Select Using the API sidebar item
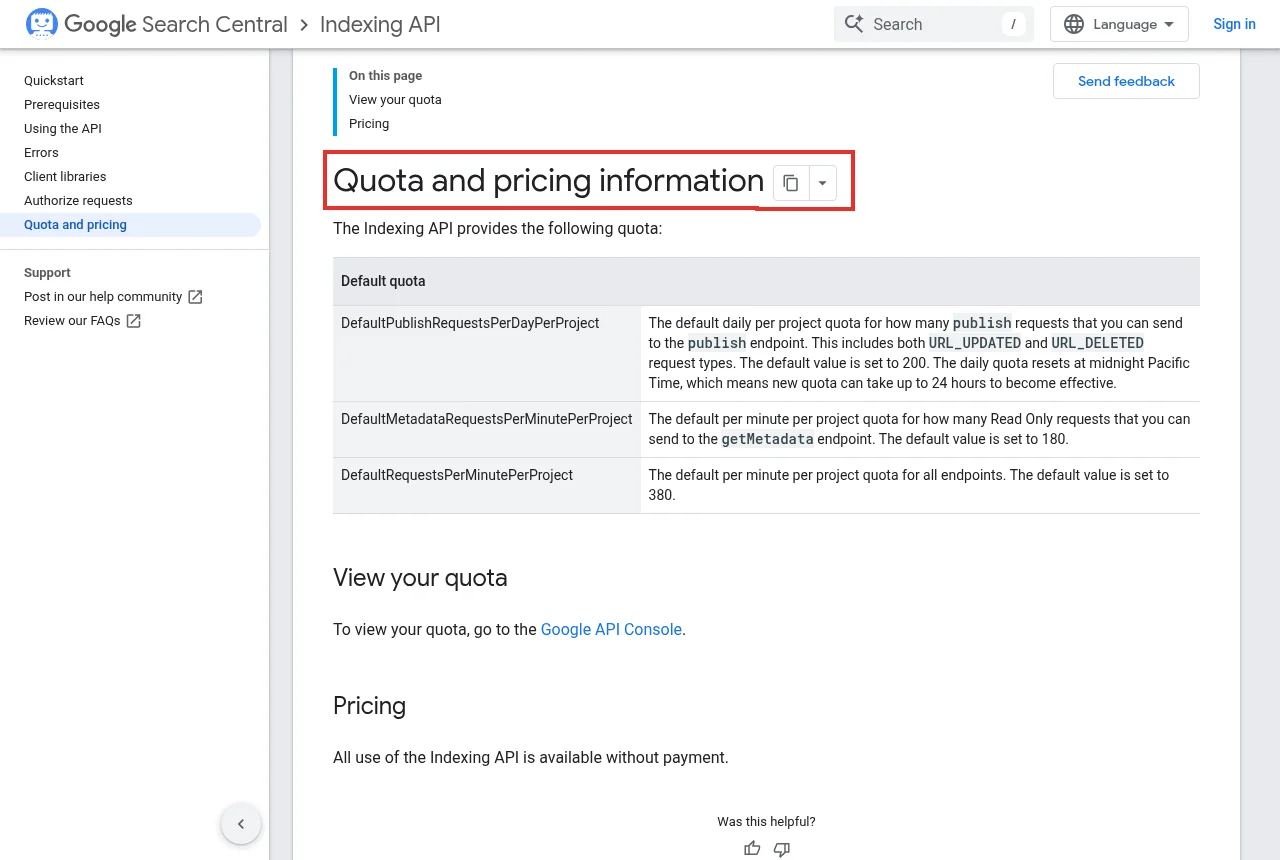Image resolution: width=1280 pixels, height=860 pixels. coord(63,129)
